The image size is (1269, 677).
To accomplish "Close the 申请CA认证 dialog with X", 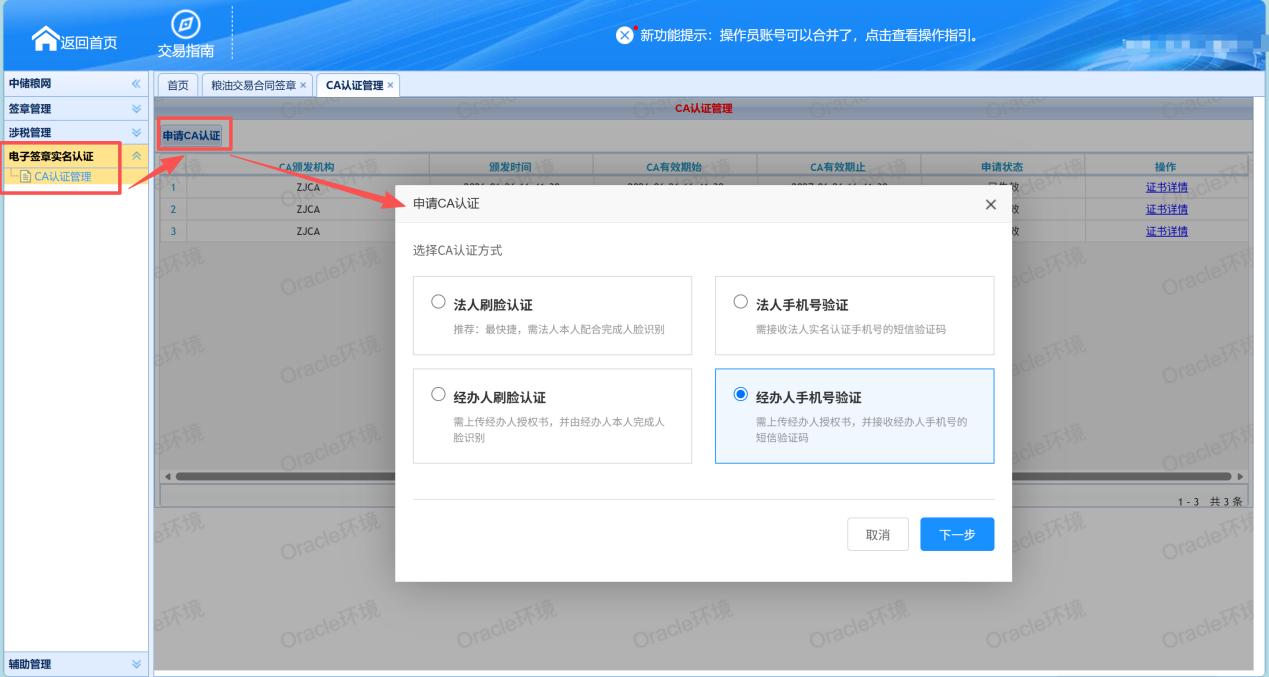I will click(991, 204).
